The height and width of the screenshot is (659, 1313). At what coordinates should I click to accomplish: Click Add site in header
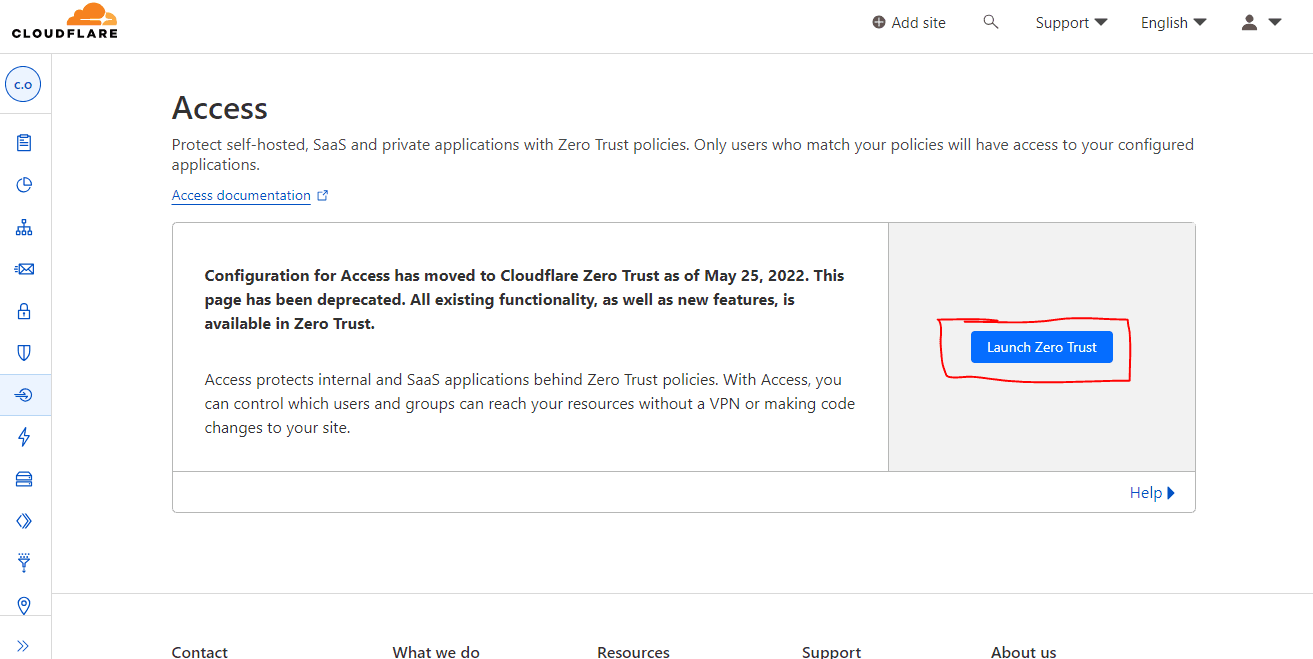point(908,22)
